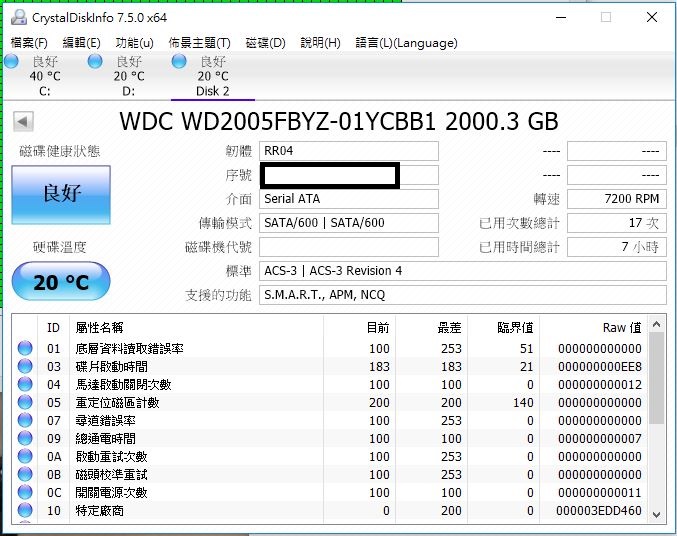Select the 底層資料讀取錯誤率 attribute row

(x=331, y=348)
